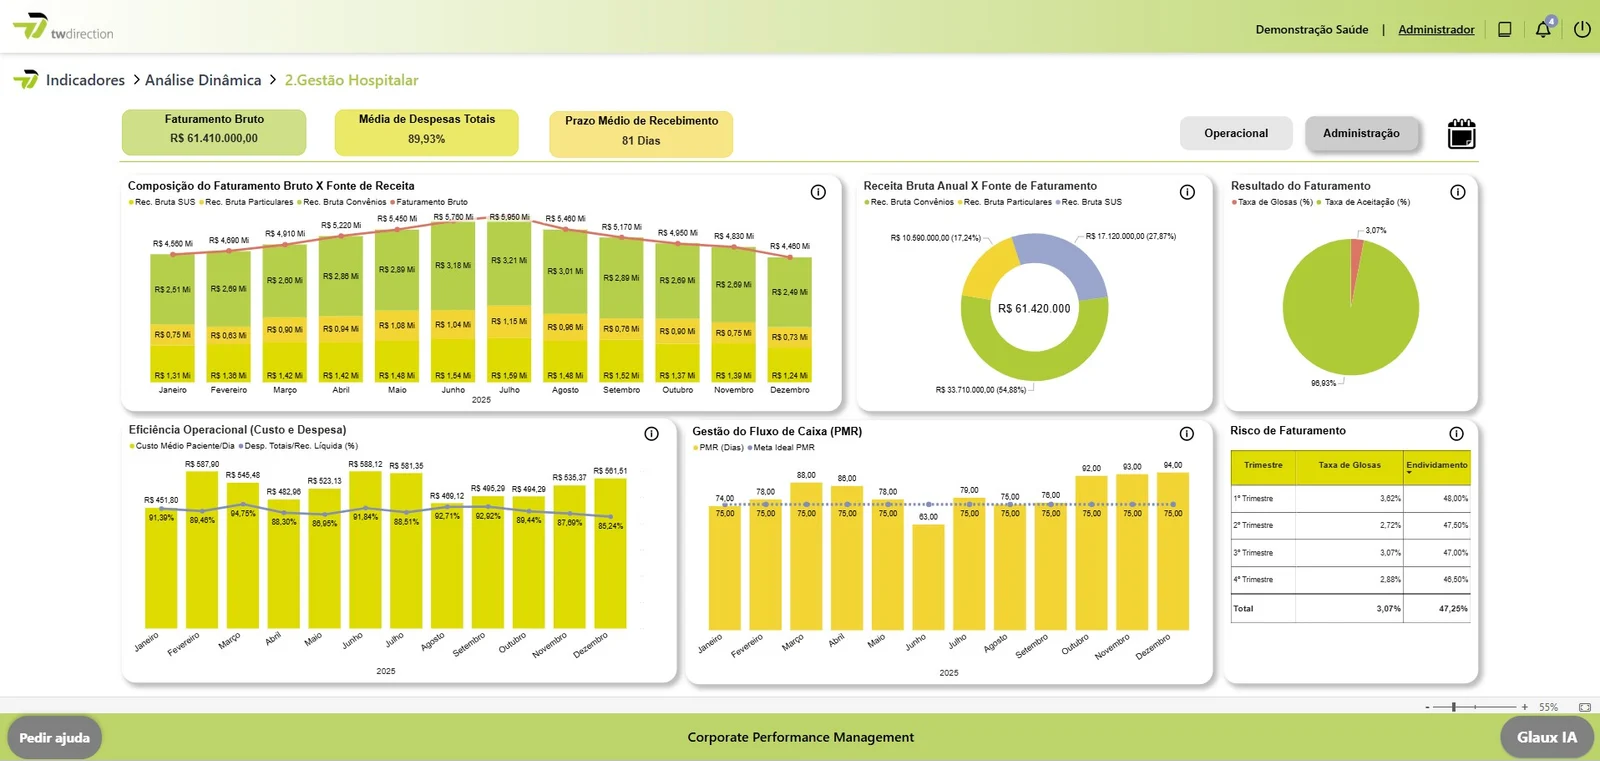This screenshot has width=1600, height=761.
Task: Go to Análise Dinâmica in the breadcrumb
Action: 203,80
